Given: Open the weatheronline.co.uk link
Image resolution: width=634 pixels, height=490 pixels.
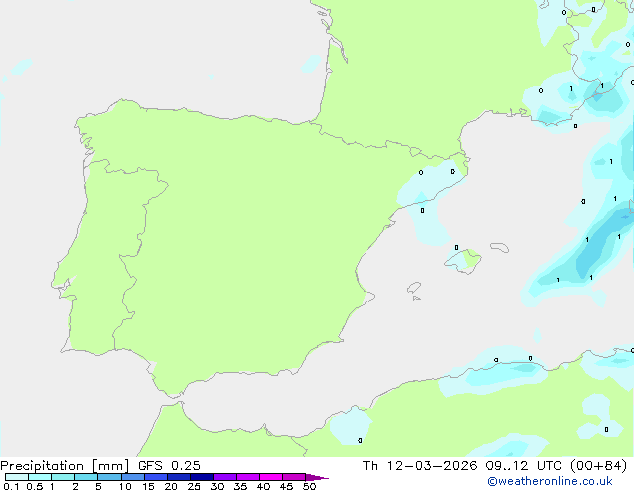Looking at the screenshot, I should pos(550,481).
